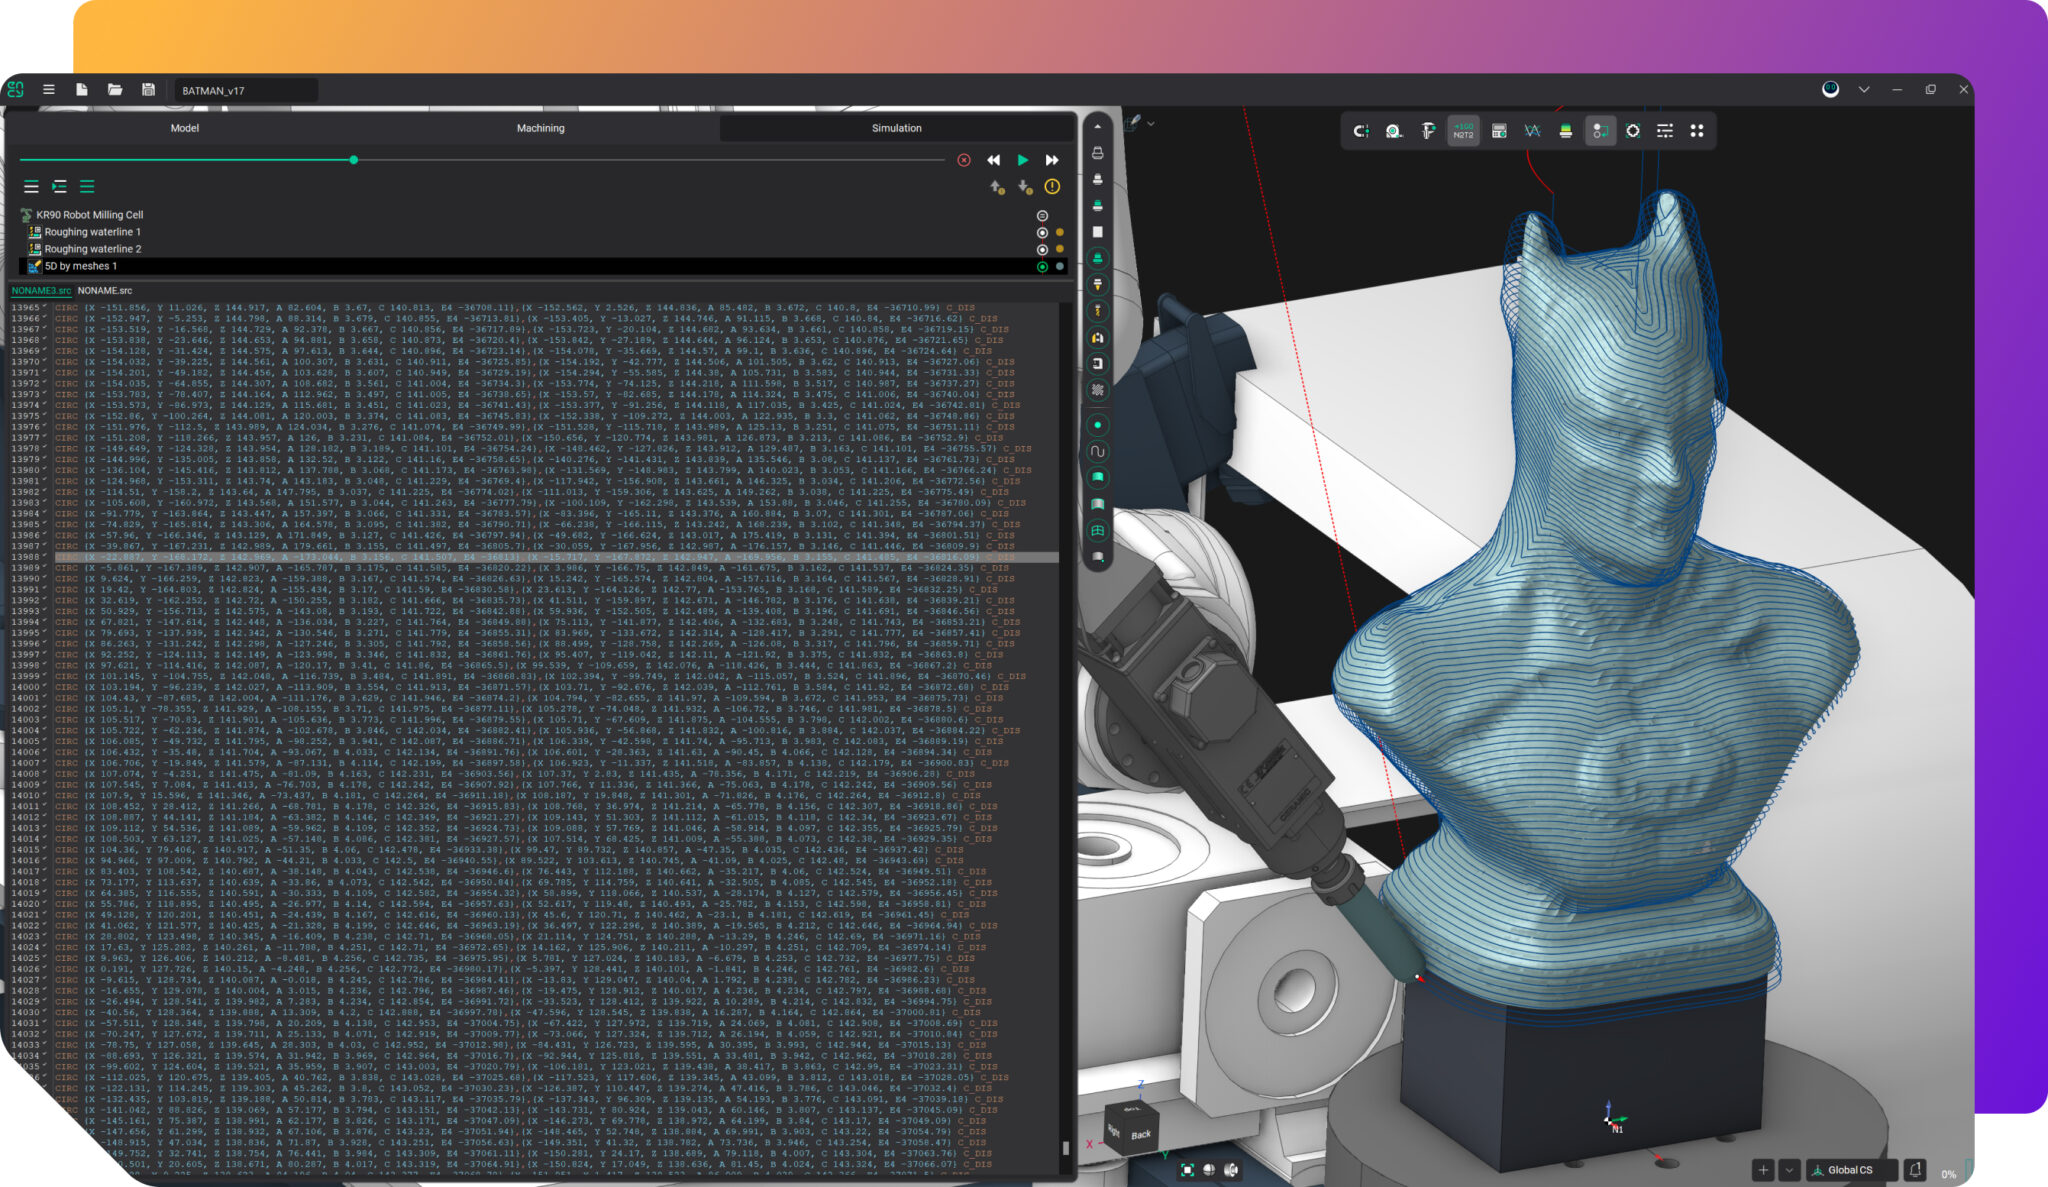
Task: Switch to the Model tab
Action: [x=185, y=128]
